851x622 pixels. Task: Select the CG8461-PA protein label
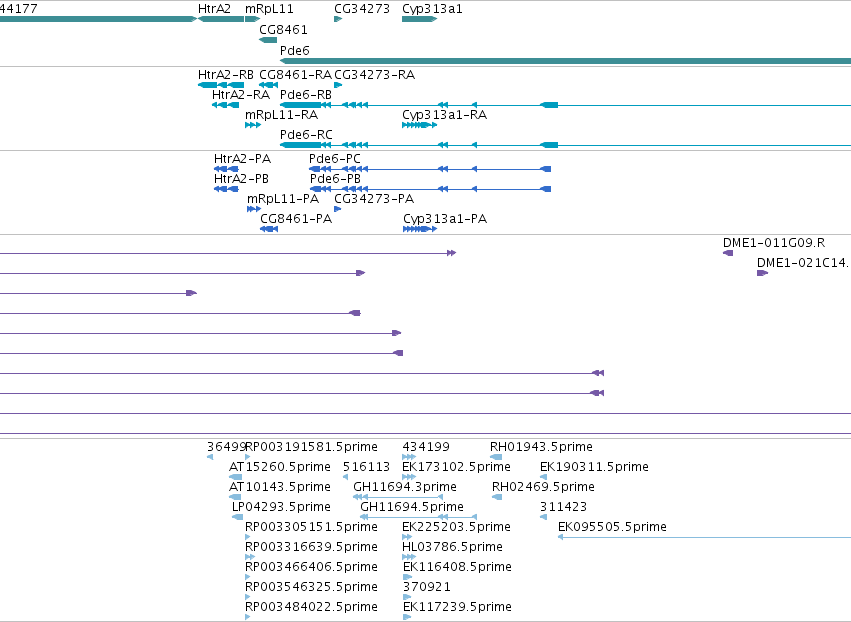[x=296, y=219]
